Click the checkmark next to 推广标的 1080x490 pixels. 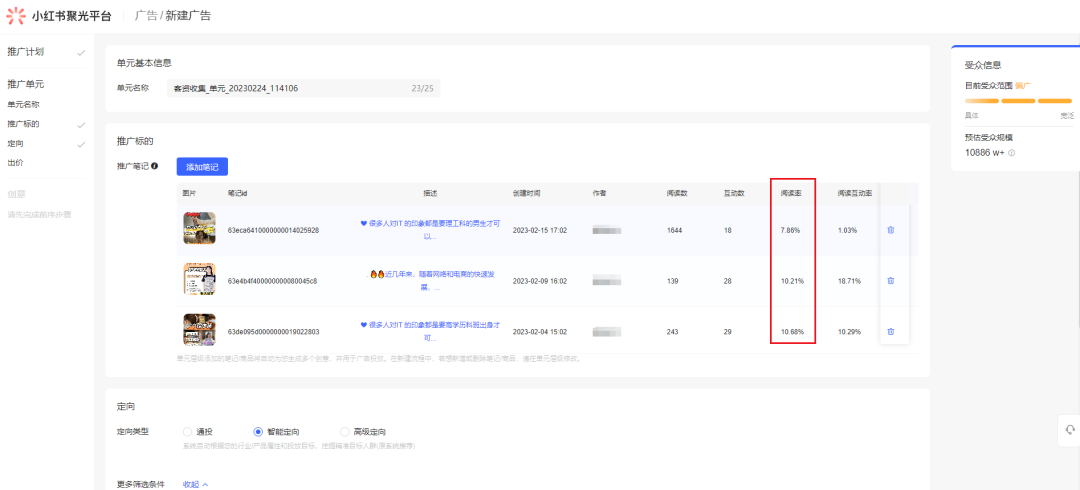point(81,125)
